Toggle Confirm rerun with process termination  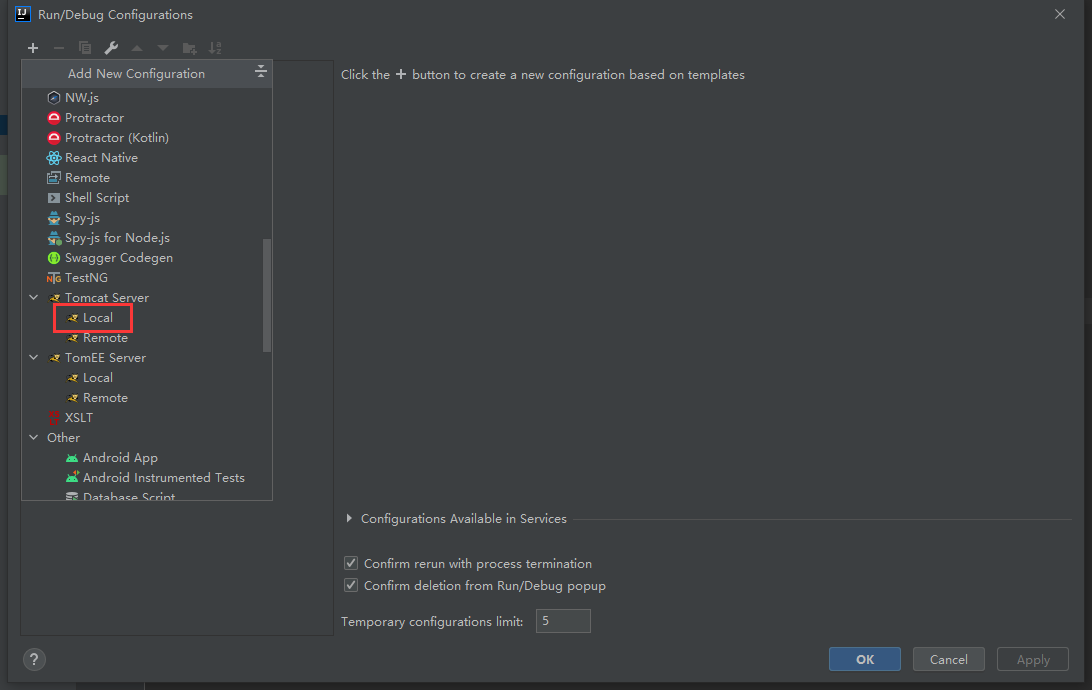351,563
